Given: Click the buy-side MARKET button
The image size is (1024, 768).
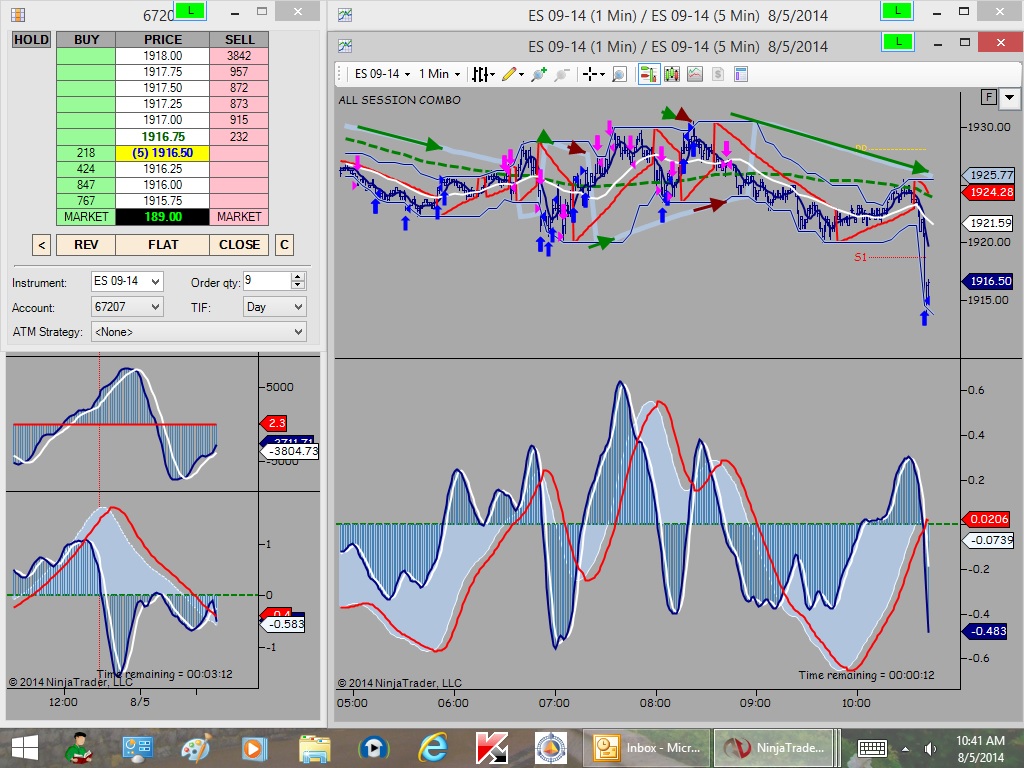Looking at the screenshot, I should 86,217.
